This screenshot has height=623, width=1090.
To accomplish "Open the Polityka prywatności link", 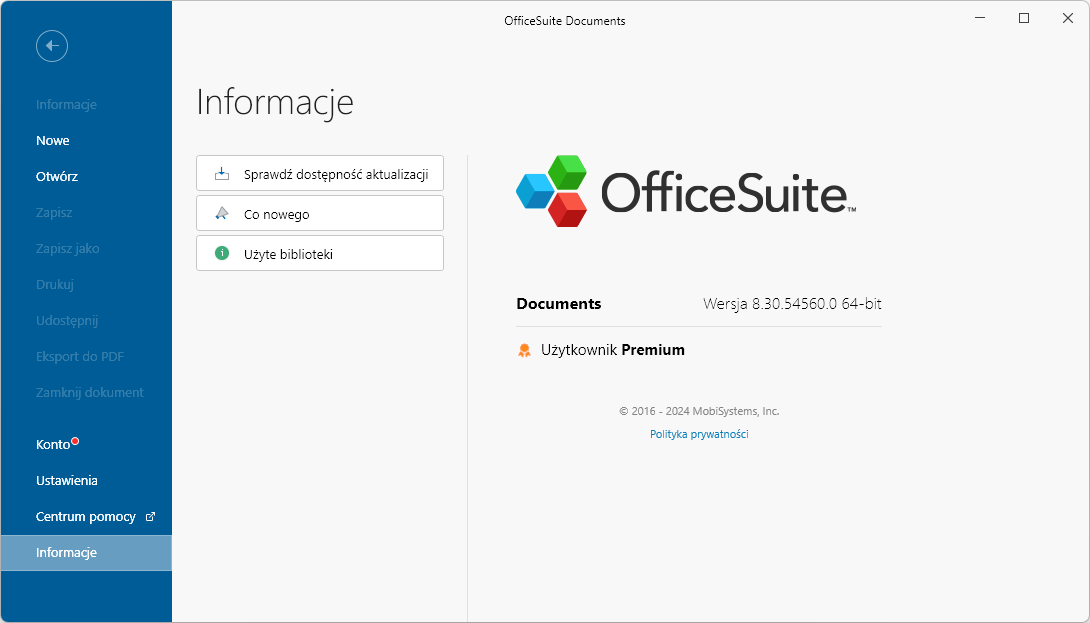I will click(699, 434).
